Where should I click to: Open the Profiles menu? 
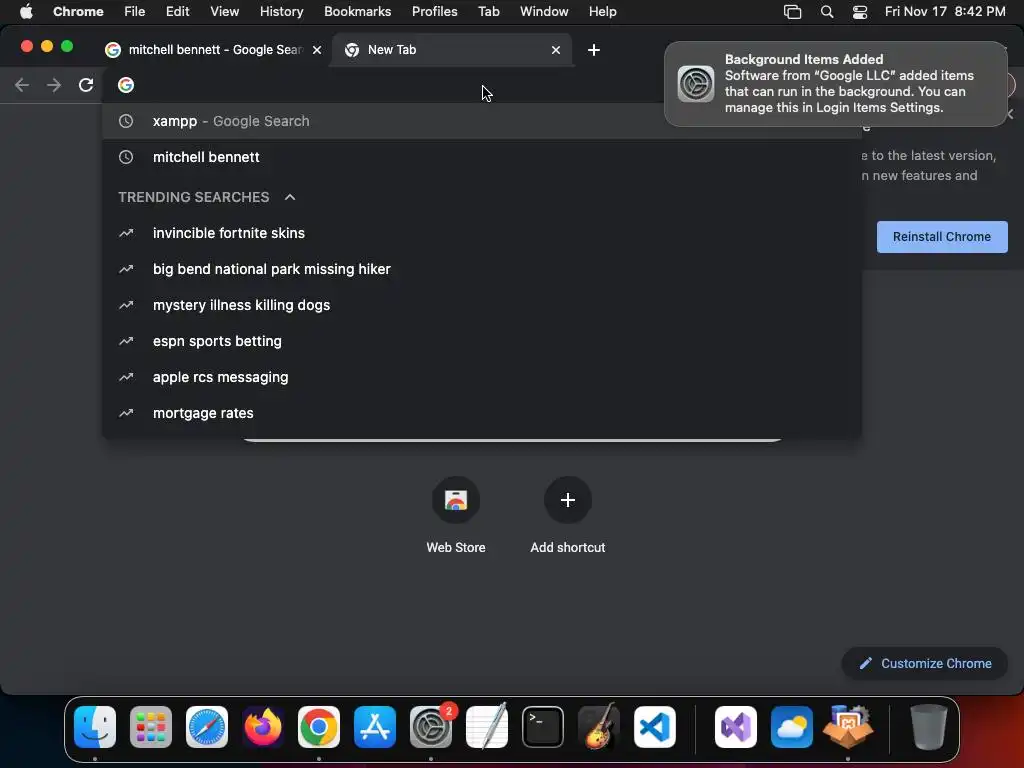click(434, 12)
